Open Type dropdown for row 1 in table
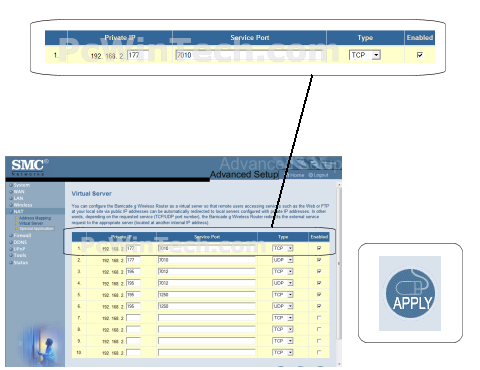This screenshot has height=370, width=480. tap(283, 248)
